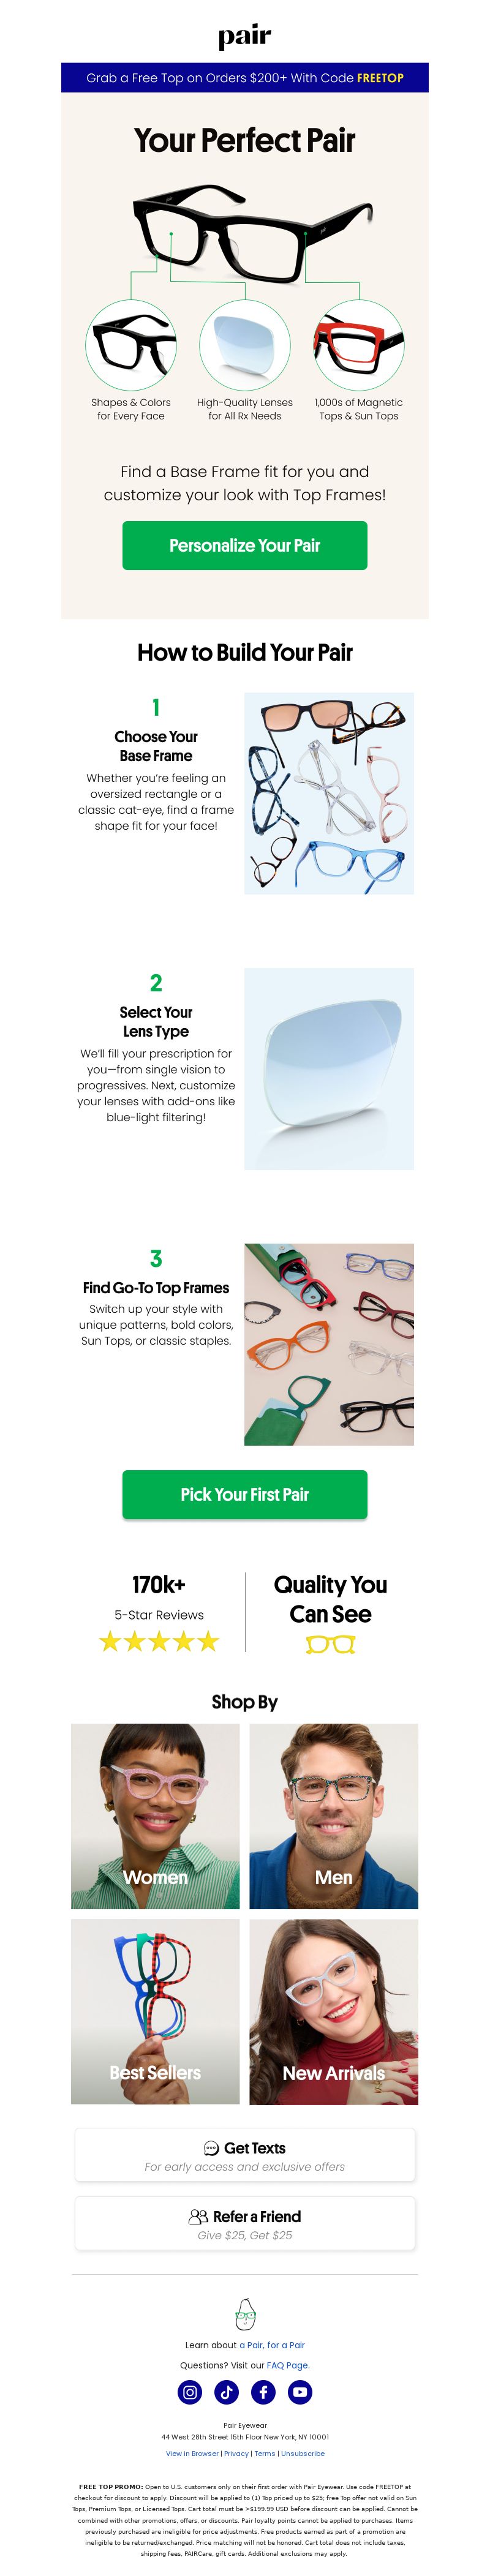Open the FAQ Page link
490x2576 pixels.
tap(288, 2366)
